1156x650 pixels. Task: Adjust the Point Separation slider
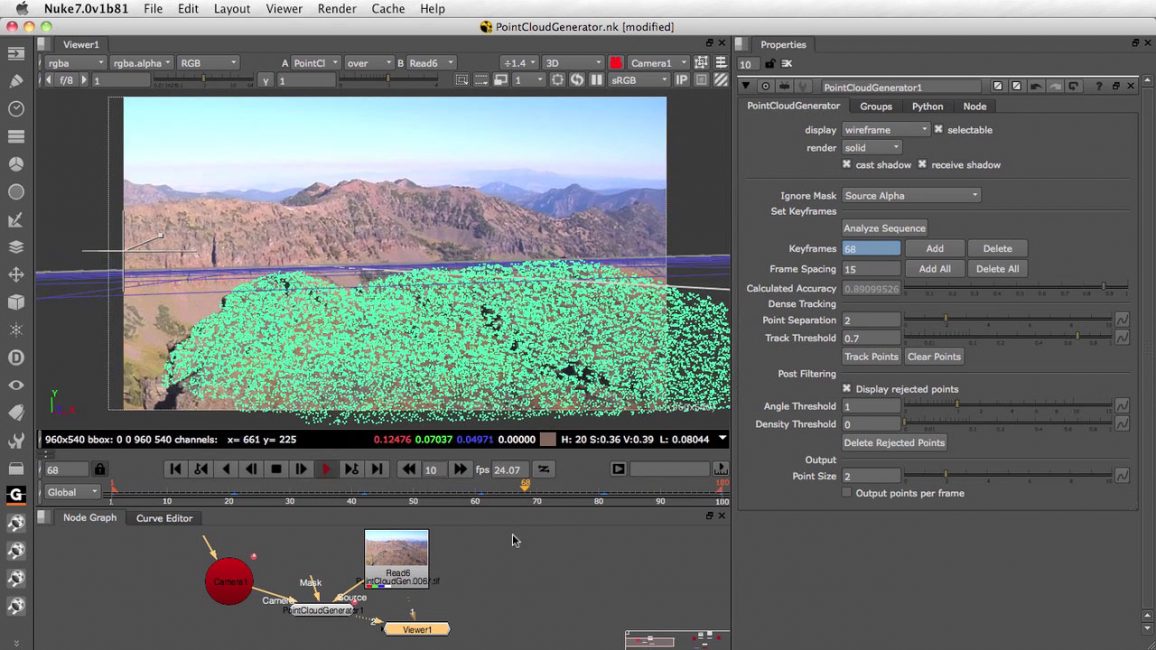(x=1008, y=319)
